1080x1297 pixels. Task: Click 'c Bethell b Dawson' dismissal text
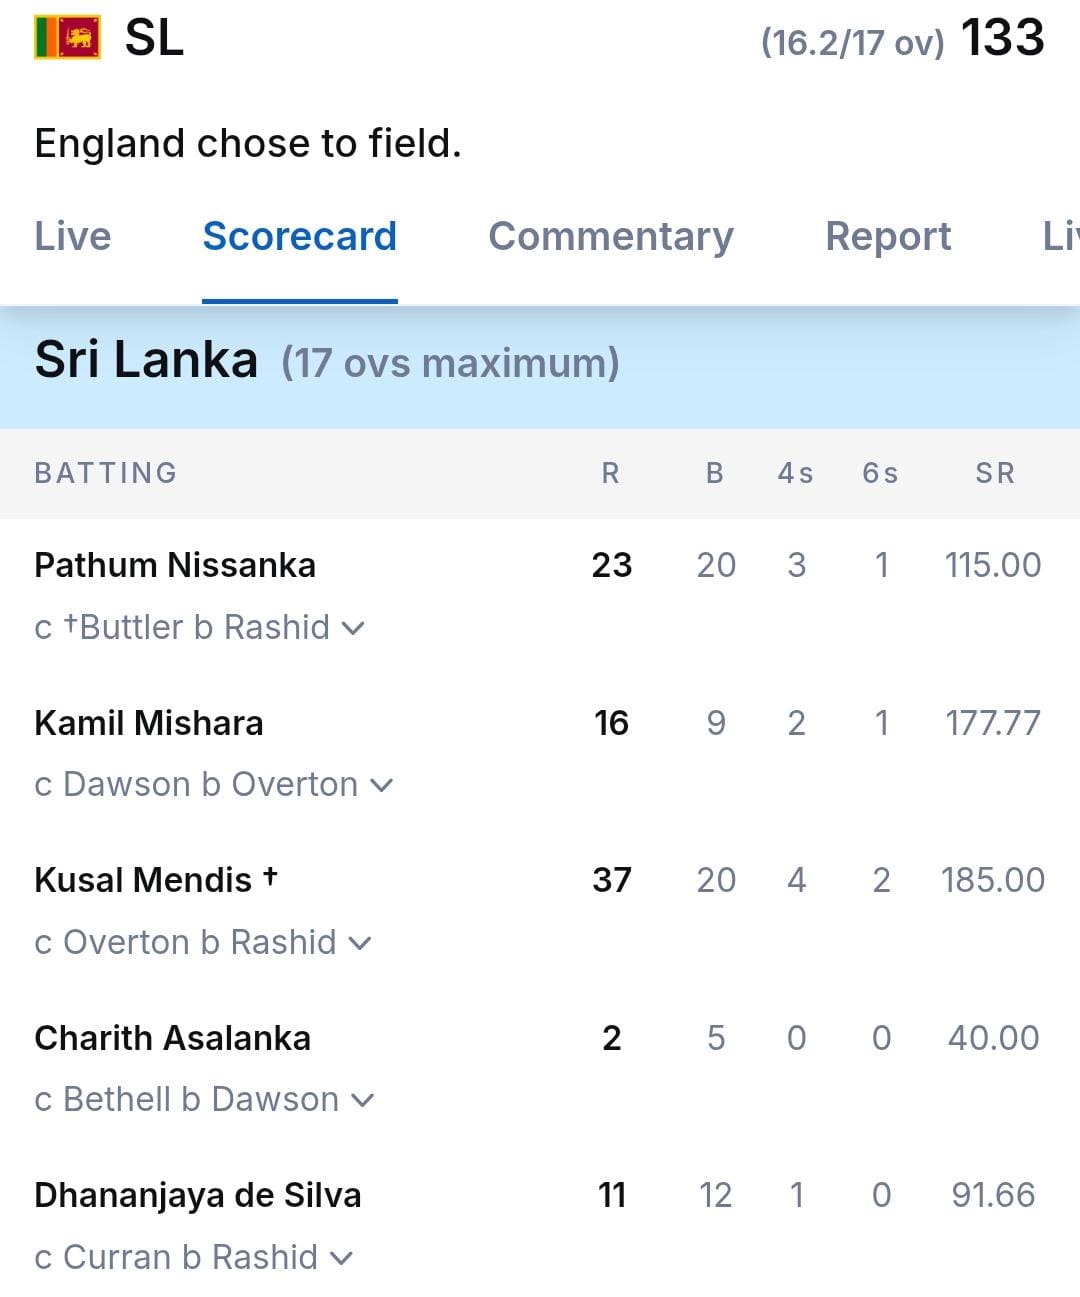tap(187, 1100)
